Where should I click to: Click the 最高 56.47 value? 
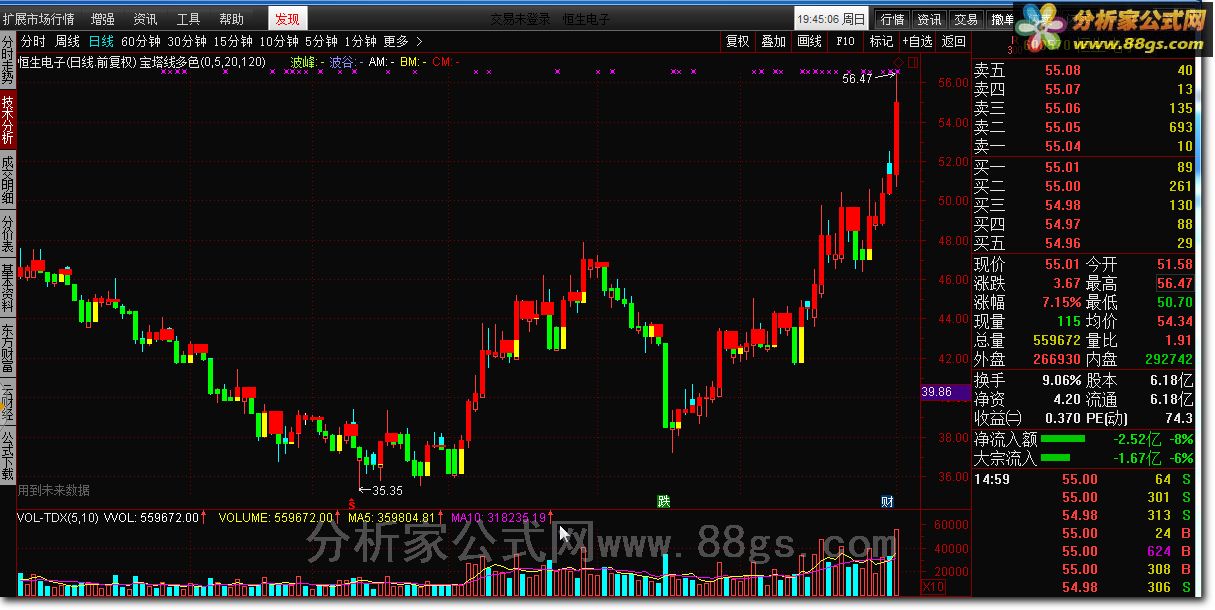[x=1174, y=283]
